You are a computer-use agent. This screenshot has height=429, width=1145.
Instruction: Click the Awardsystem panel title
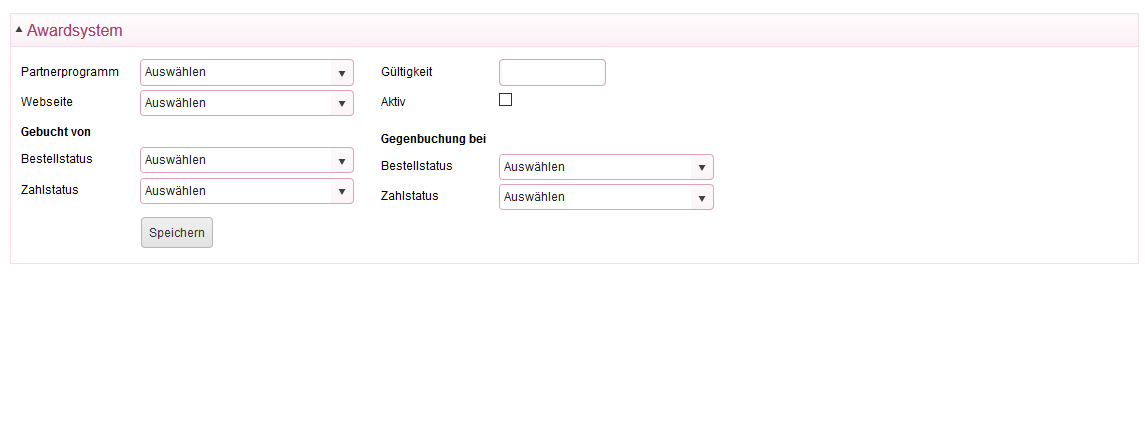74,31
